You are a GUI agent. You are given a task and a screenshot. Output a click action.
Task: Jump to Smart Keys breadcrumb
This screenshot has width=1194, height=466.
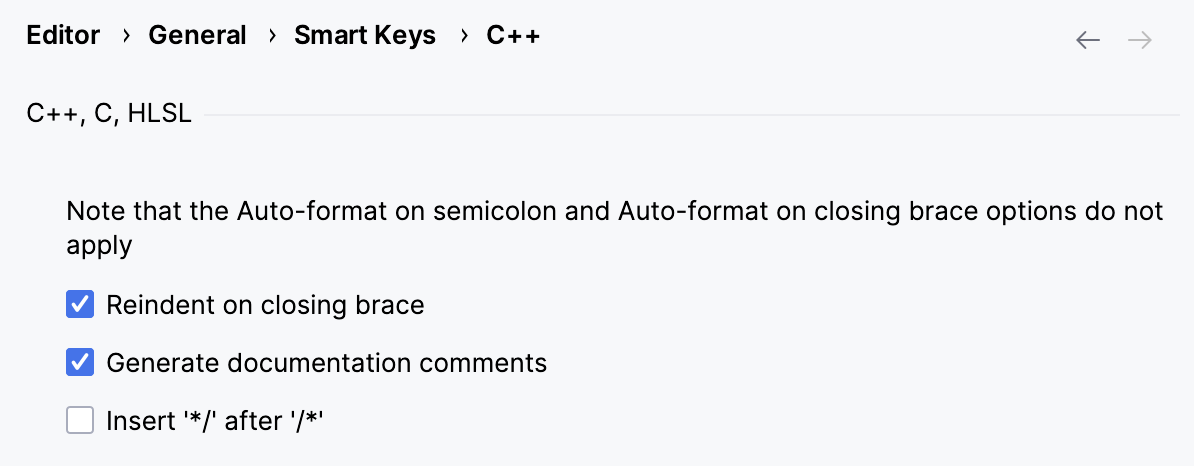365,36
